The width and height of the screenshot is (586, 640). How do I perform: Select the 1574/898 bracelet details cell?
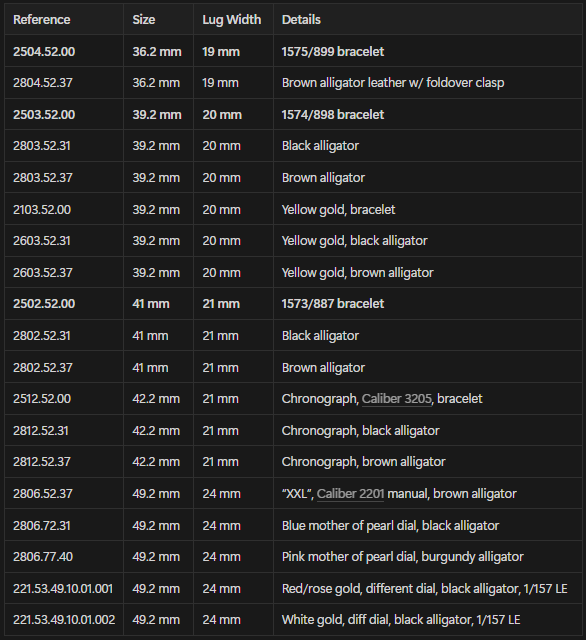428,114
